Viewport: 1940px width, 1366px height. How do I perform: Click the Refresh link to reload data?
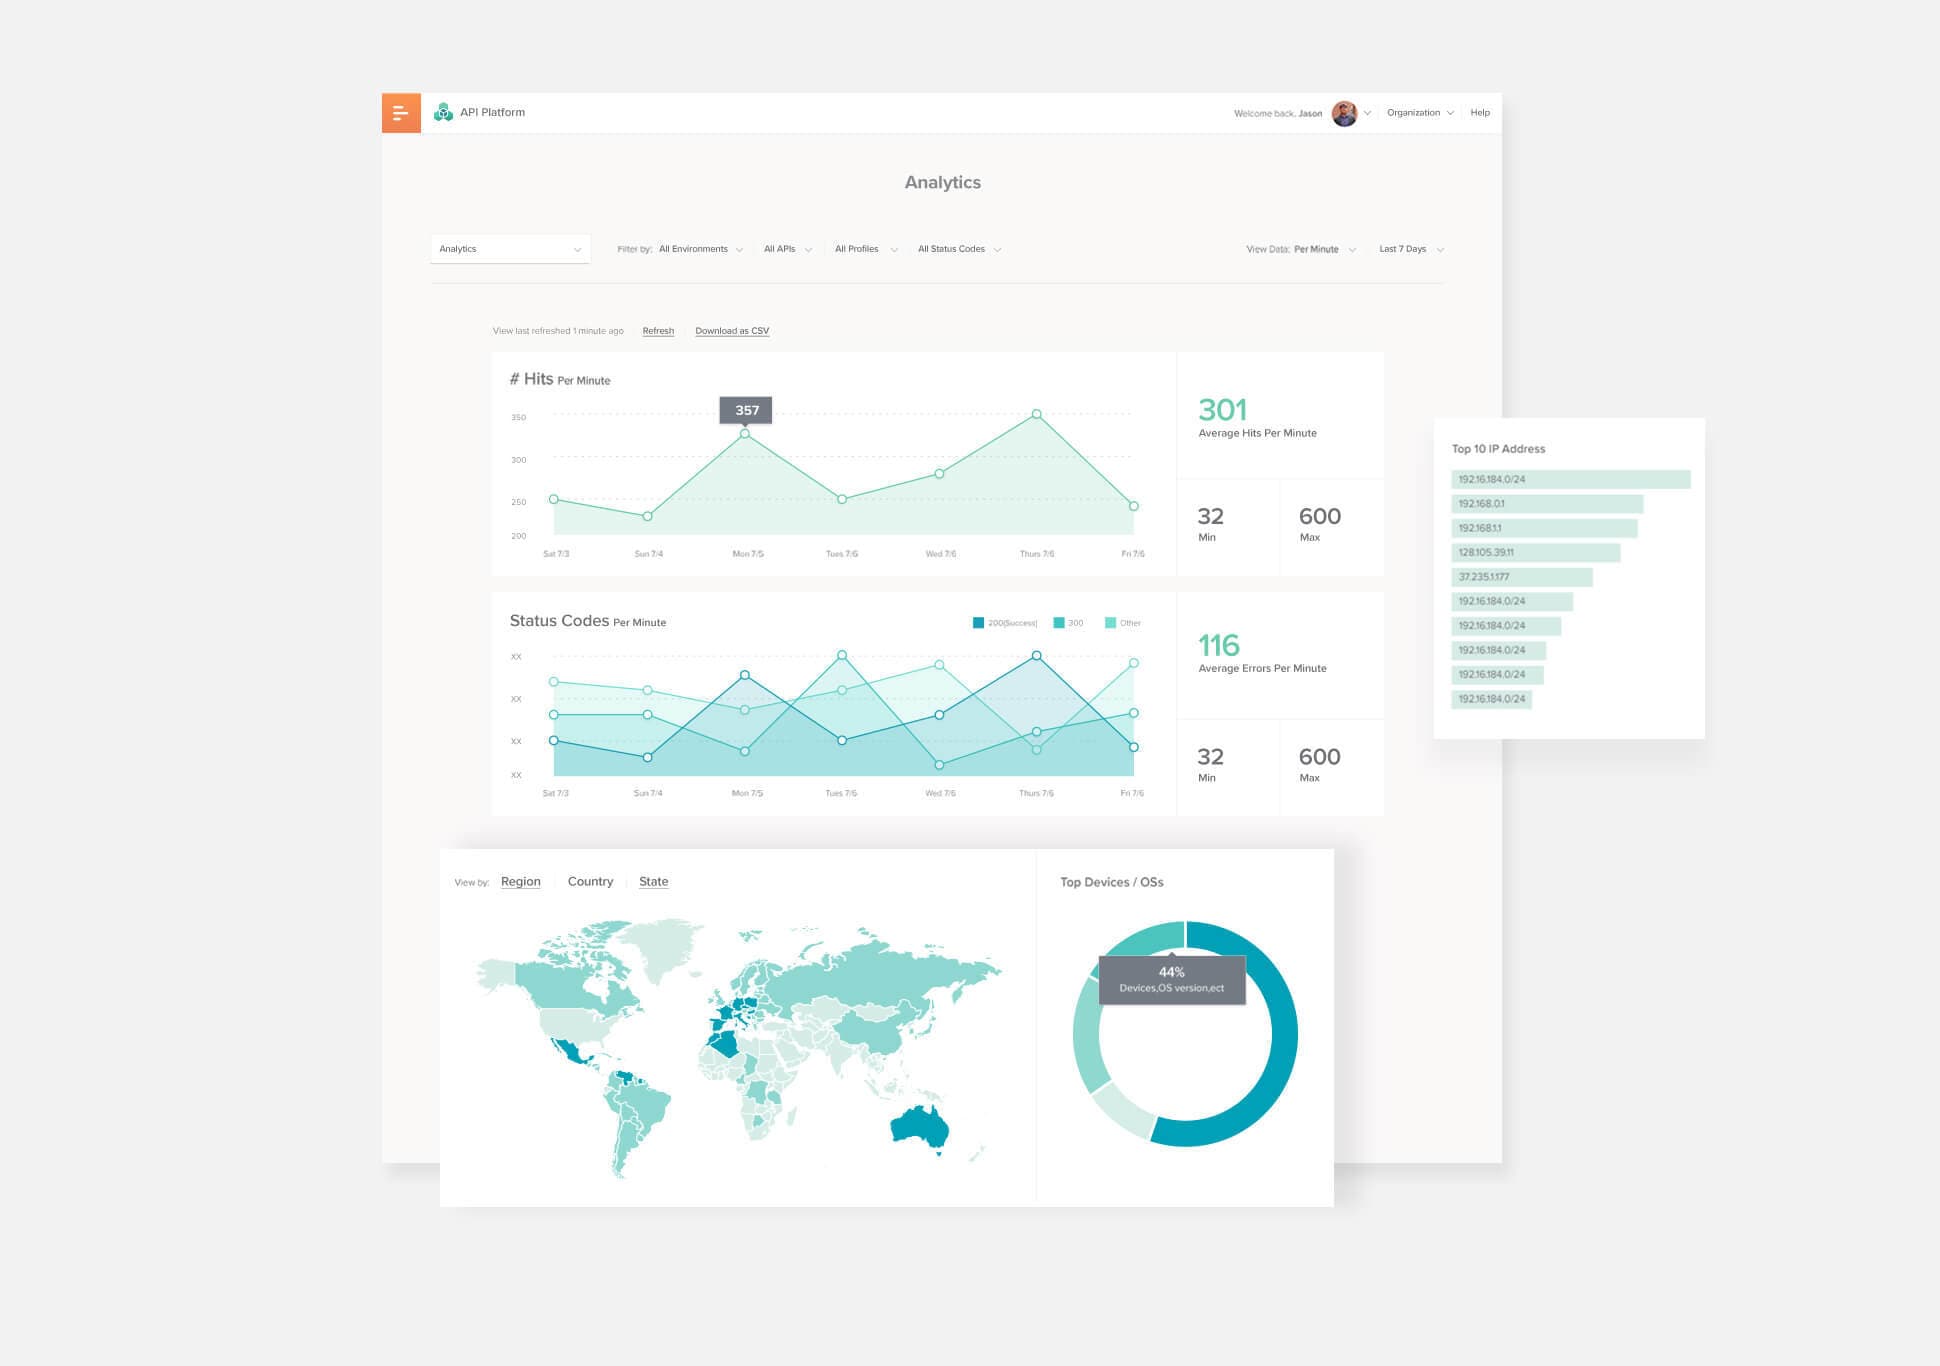pos(659,330)
